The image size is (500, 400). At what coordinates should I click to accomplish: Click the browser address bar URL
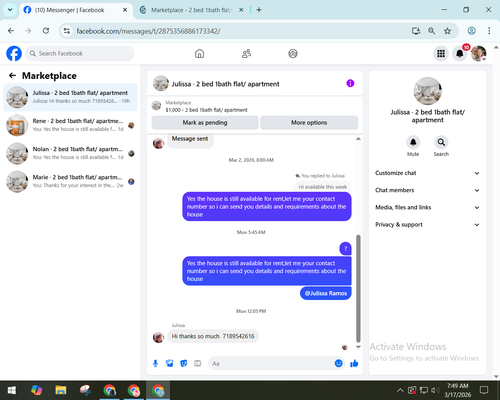click(x=148, y=31)
